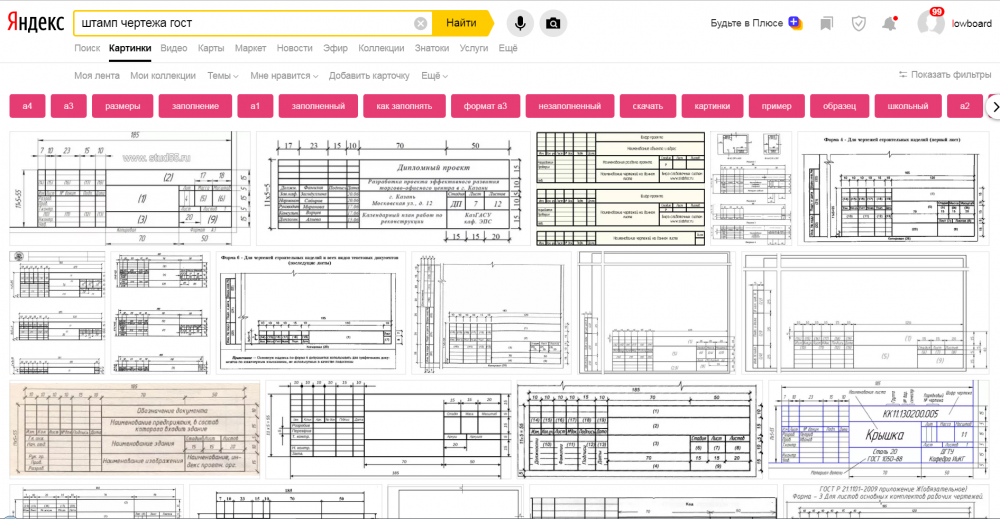Click the Найти search button

point(462,23)
